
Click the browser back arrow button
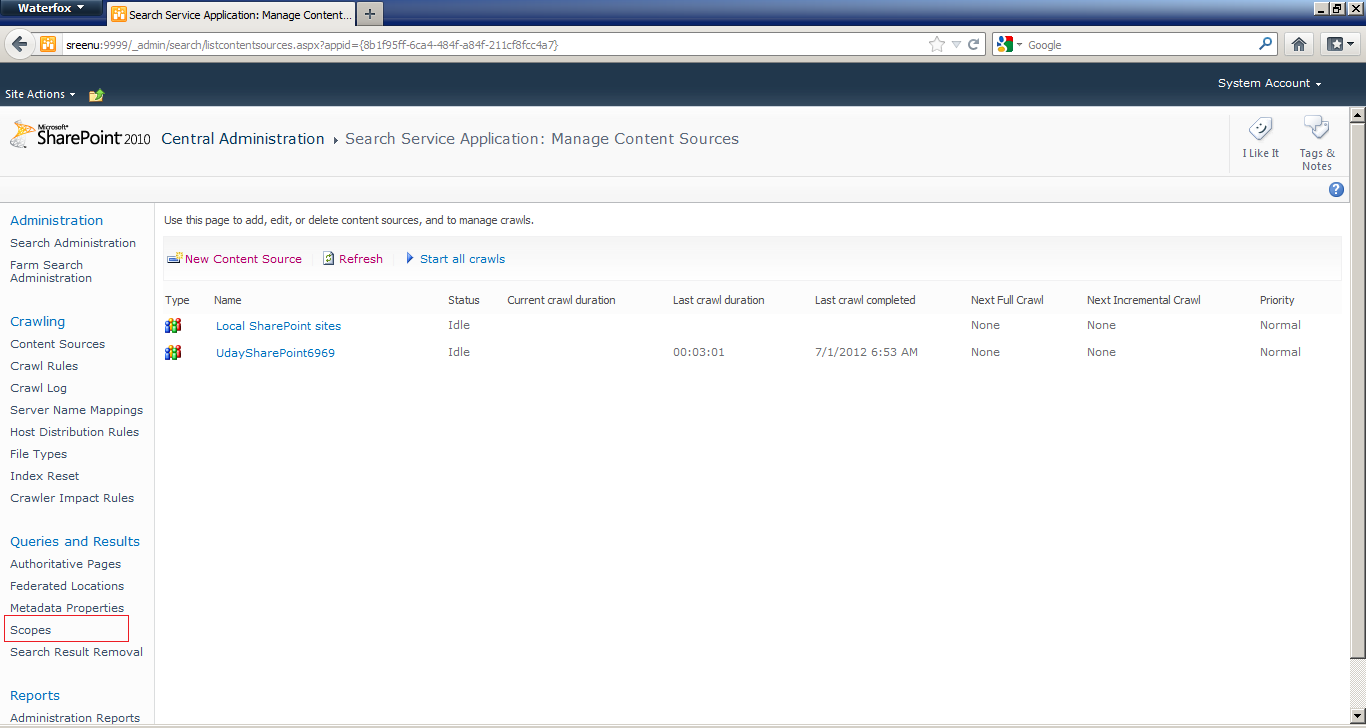tap(19, 44)
